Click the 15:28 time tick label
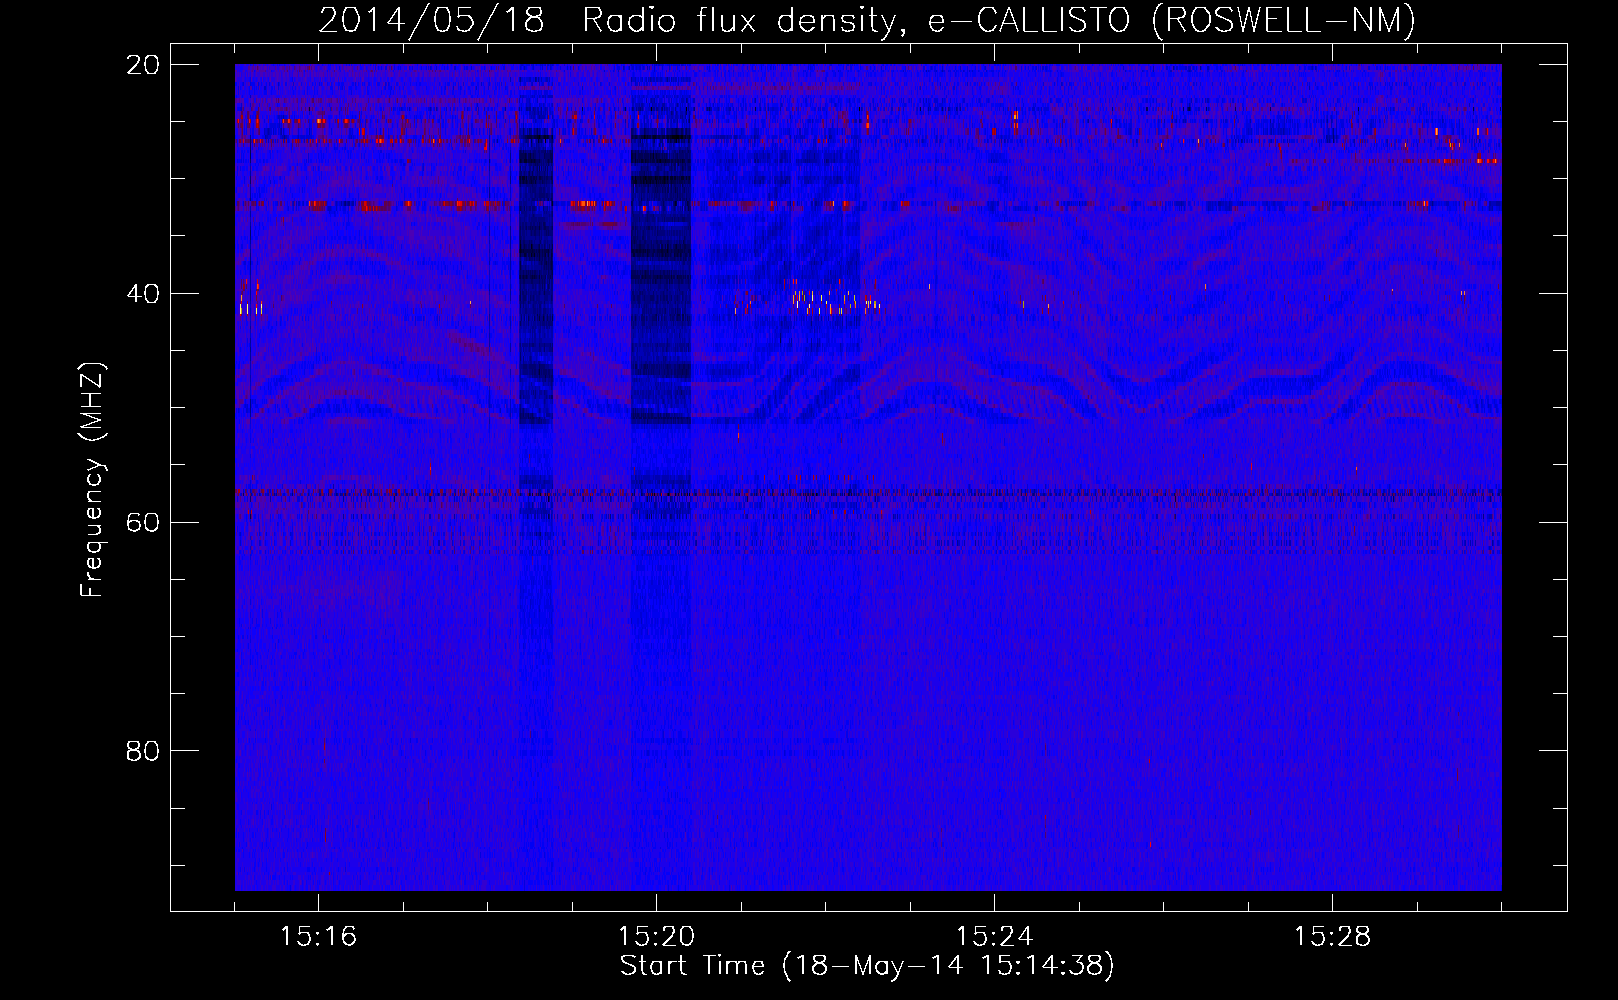The width and height of the screenshot is (1618, 1000). [x=1332, y=937]
